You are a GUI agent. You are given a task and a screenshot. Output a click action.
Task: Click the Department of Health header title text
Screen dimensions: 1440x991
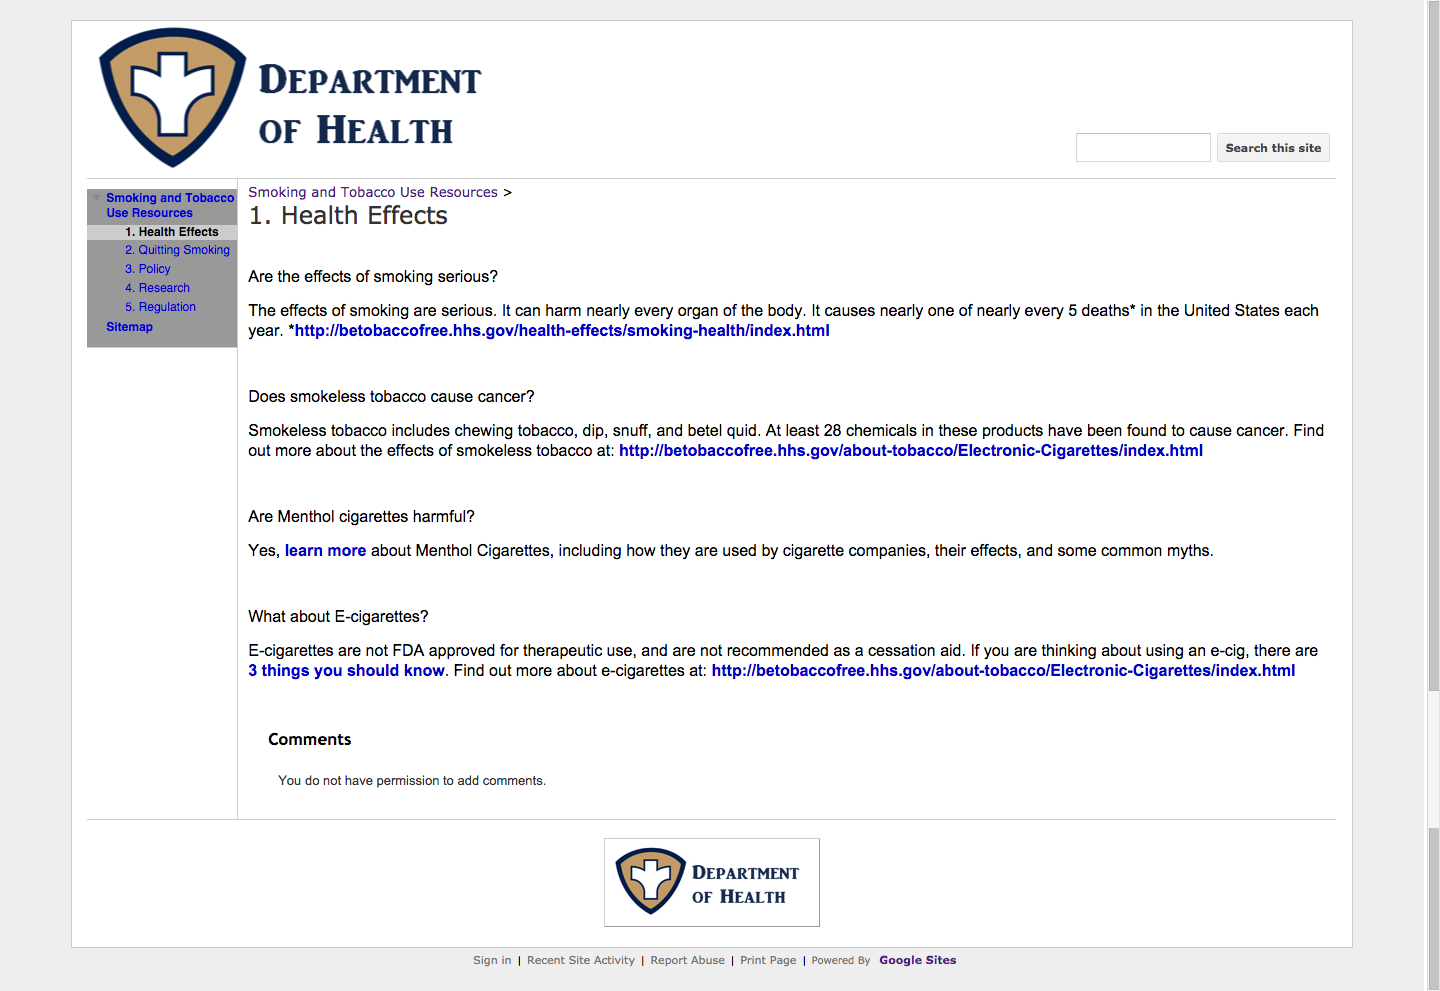coord(370,105)
